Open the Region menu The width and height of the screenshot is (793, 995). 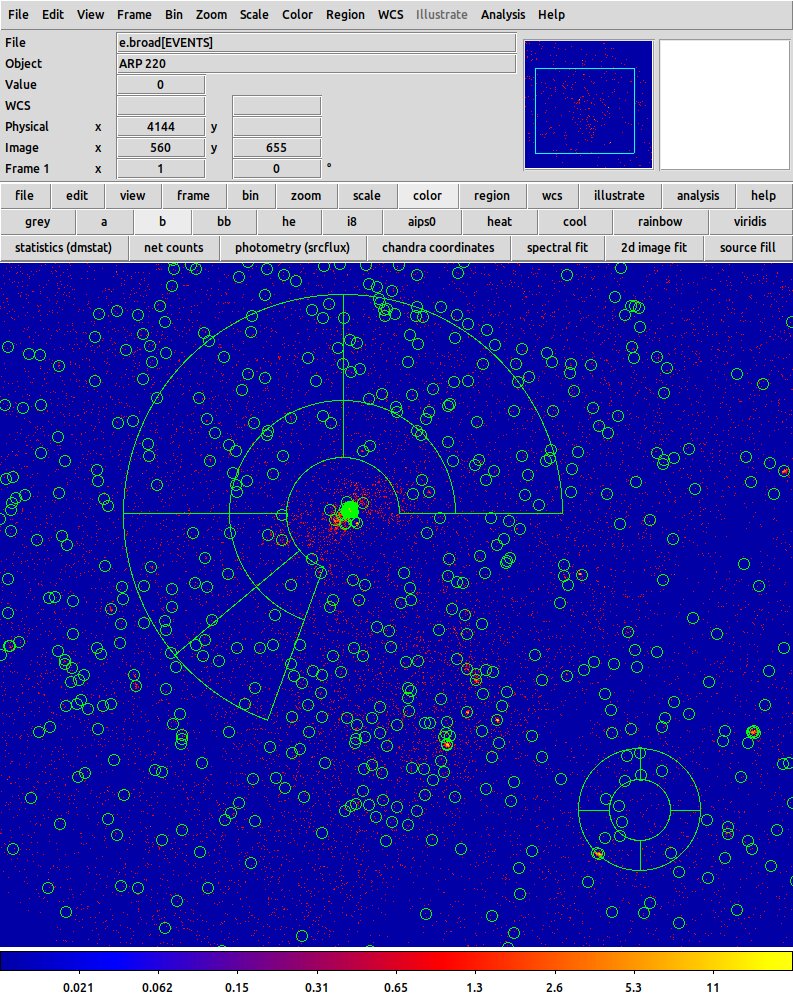click(x=345, y=14)
